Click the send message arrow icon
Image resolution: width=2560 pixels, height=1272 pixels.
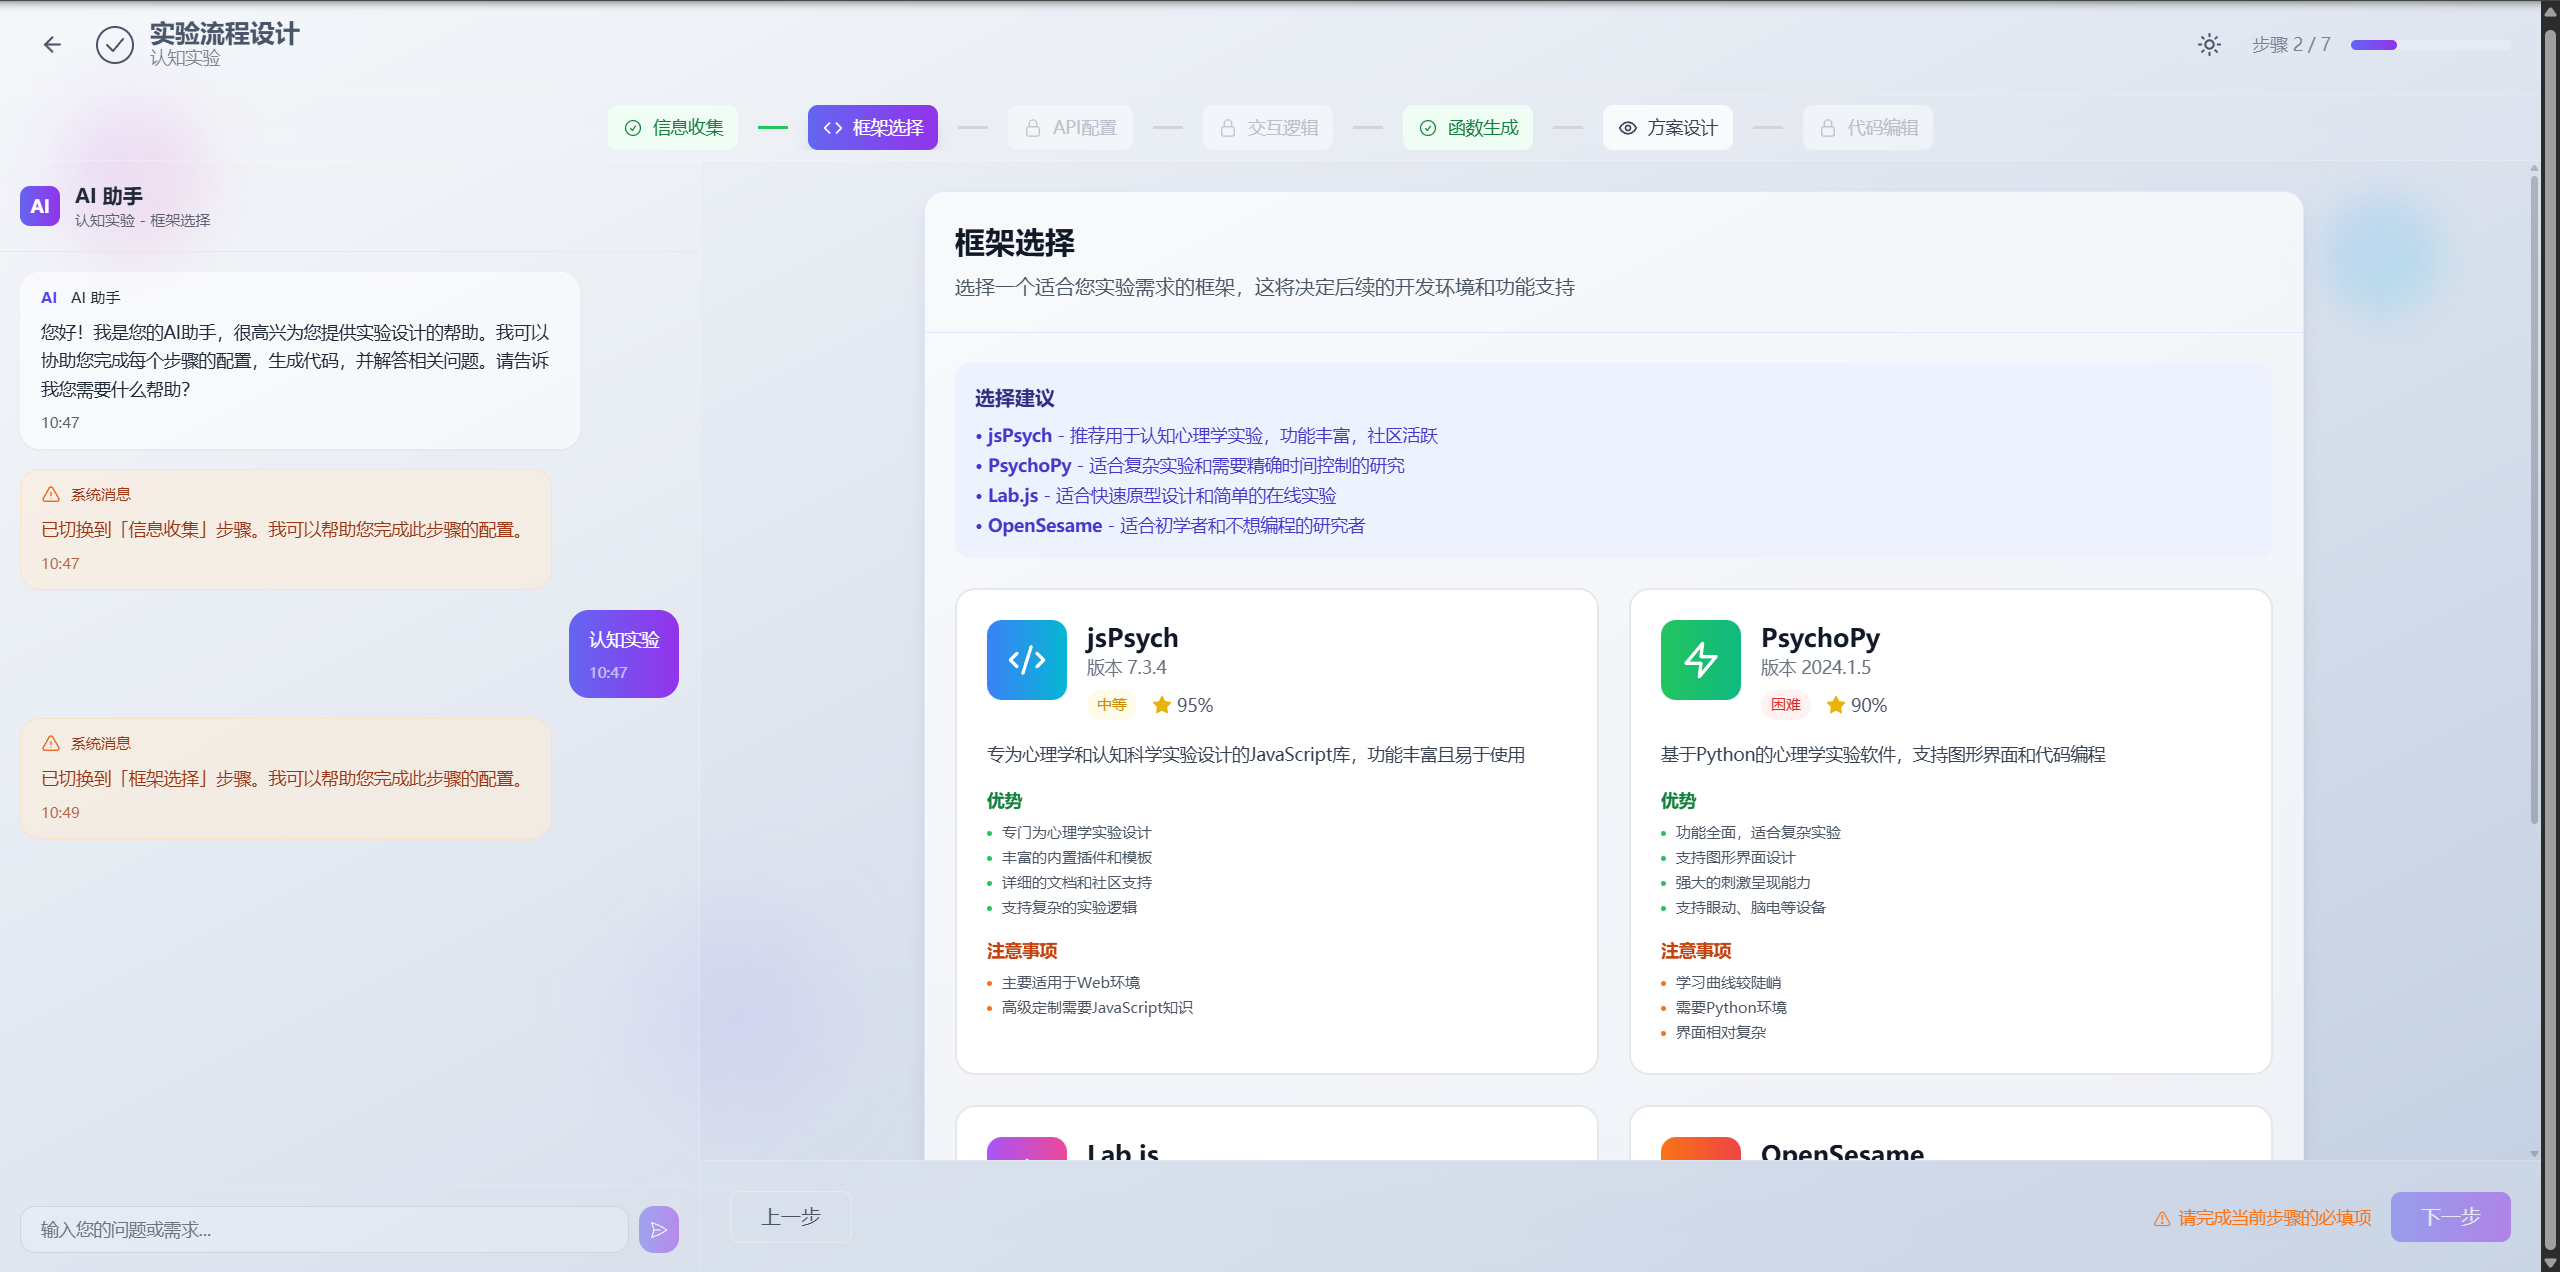[659, 1229]
